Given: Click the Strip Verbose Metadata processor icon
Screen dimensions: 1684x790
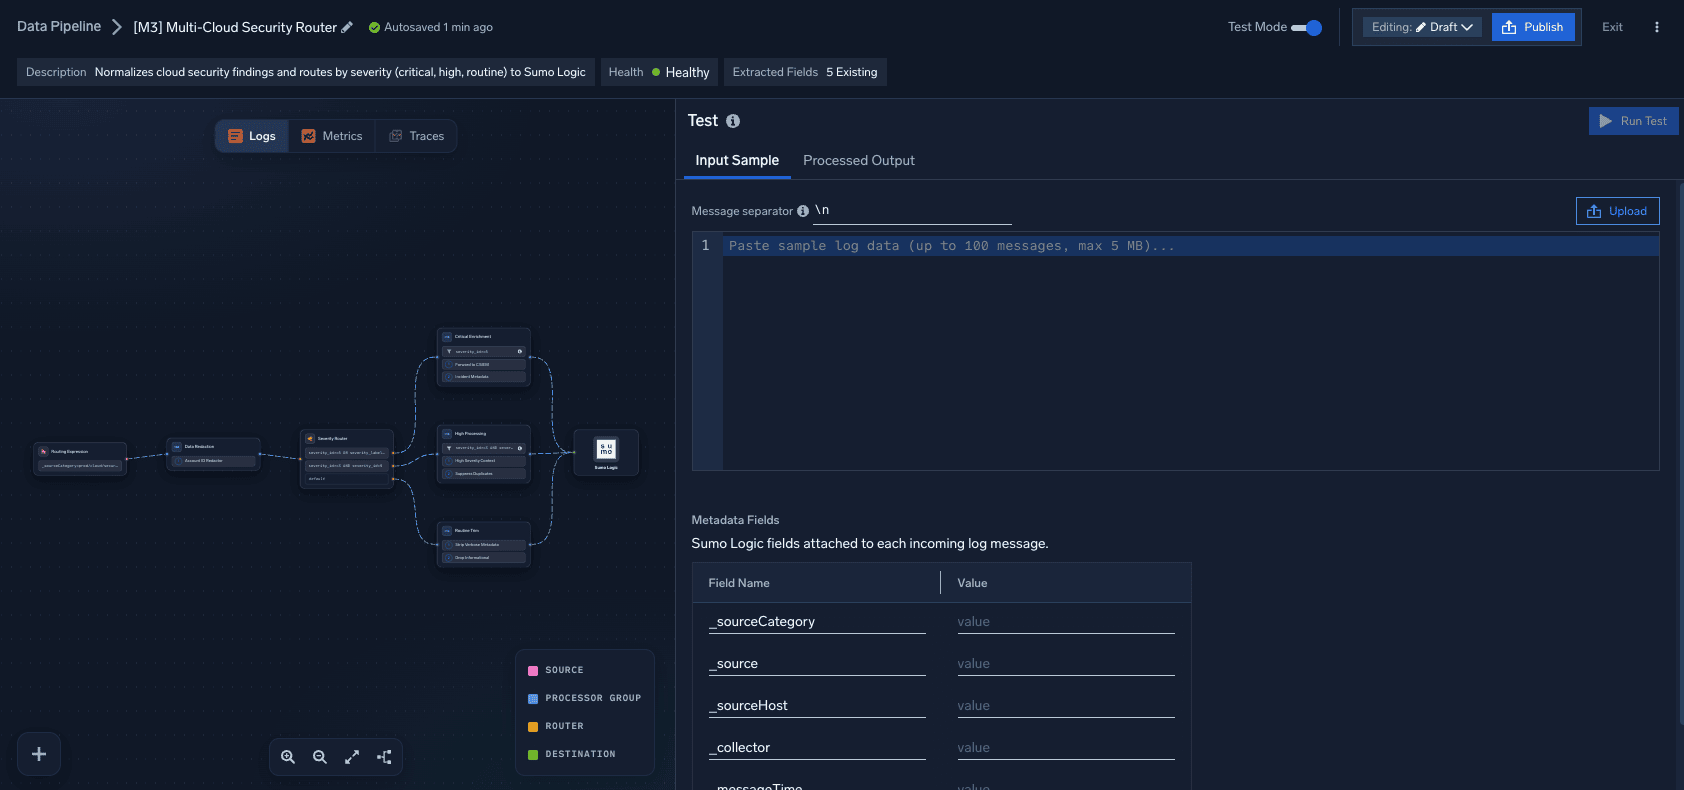Looking at the screenshot, I should click(449, 545).
